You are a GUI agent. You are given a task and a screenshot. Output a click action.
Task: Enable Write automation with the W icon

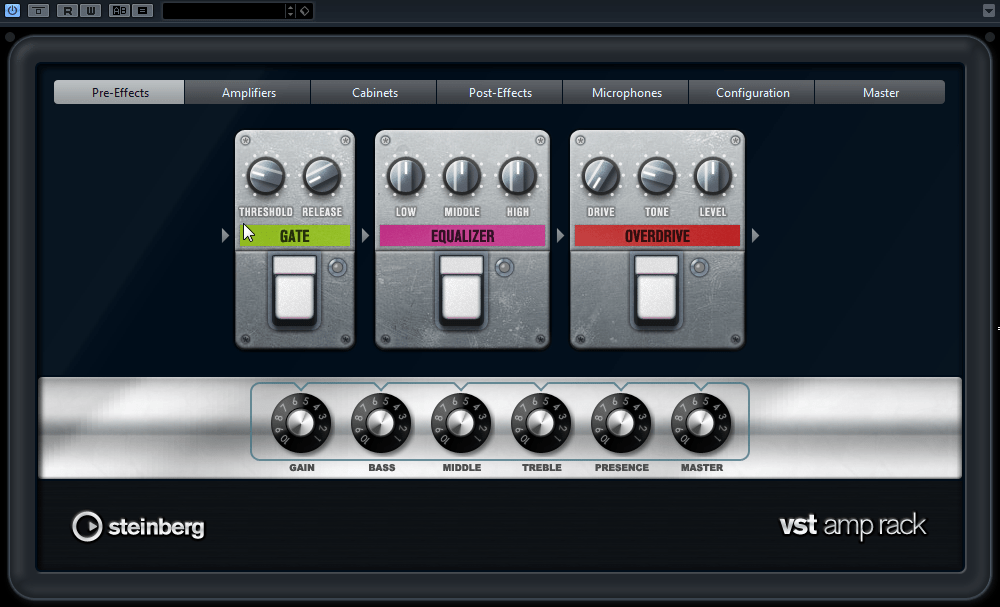tap(89, 11)
